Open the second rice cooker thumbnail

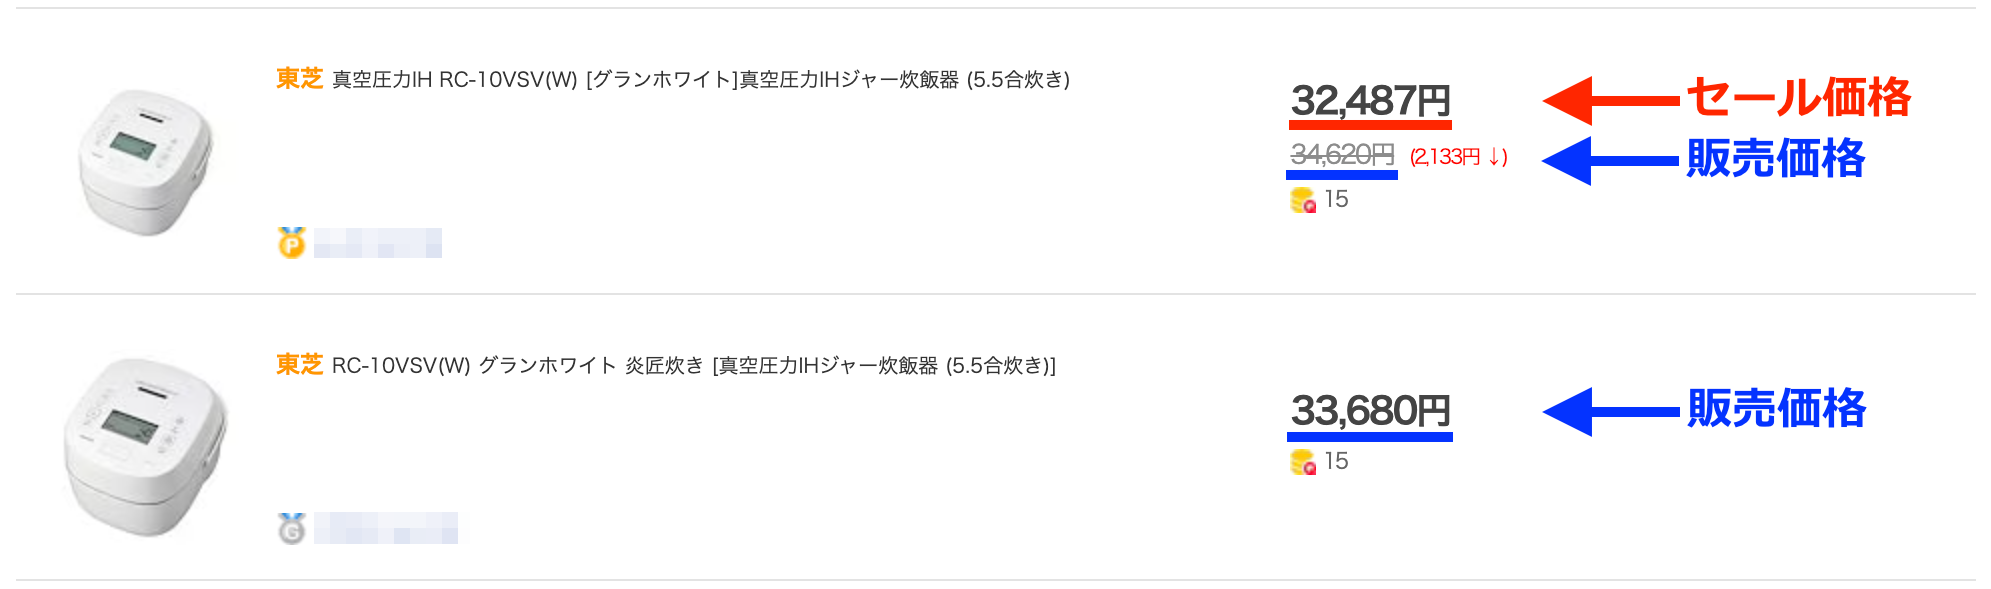(x=146, y=445)
